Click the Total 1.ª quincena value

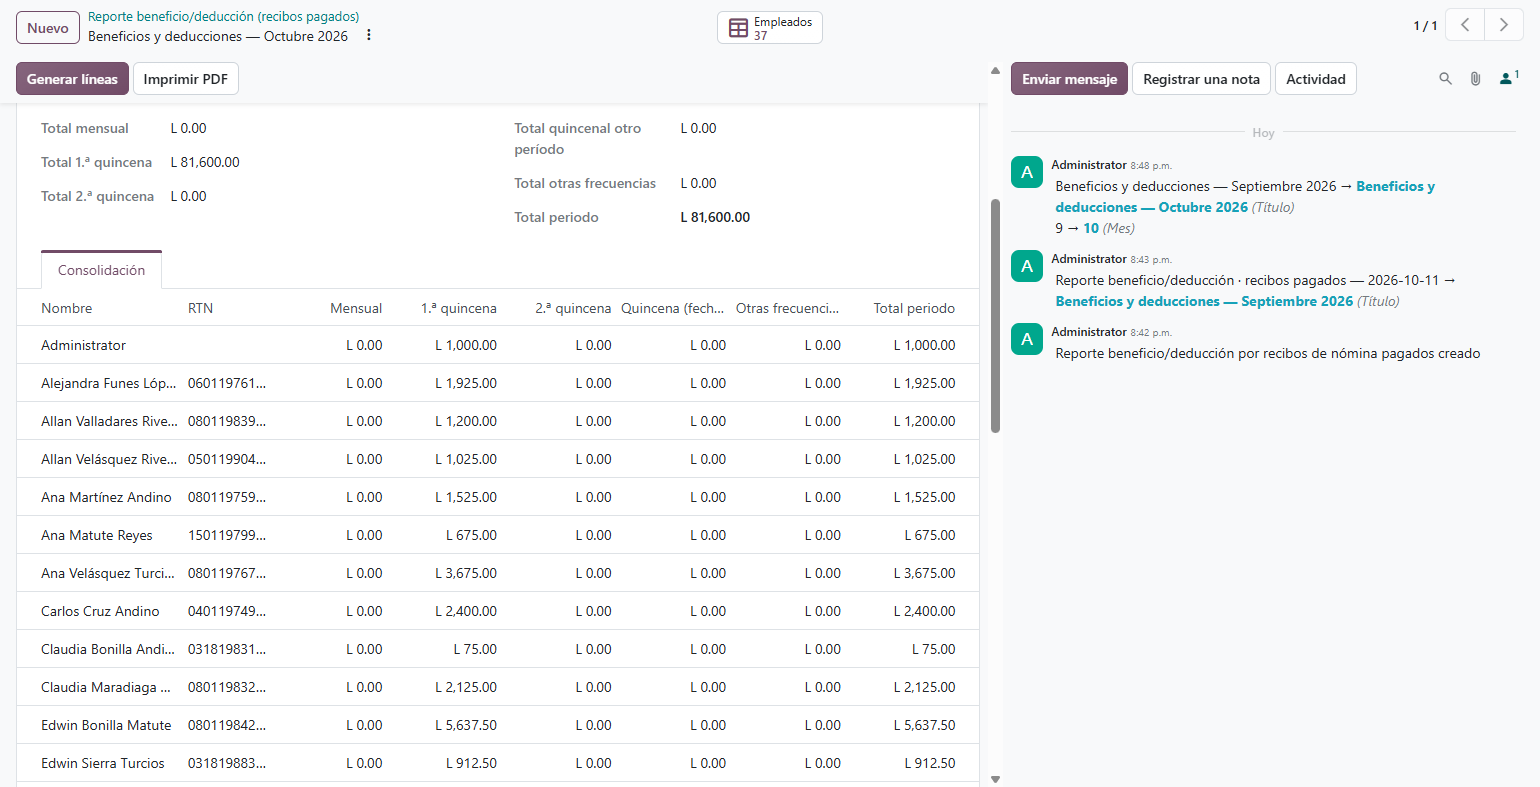click(x=205, y=162)
